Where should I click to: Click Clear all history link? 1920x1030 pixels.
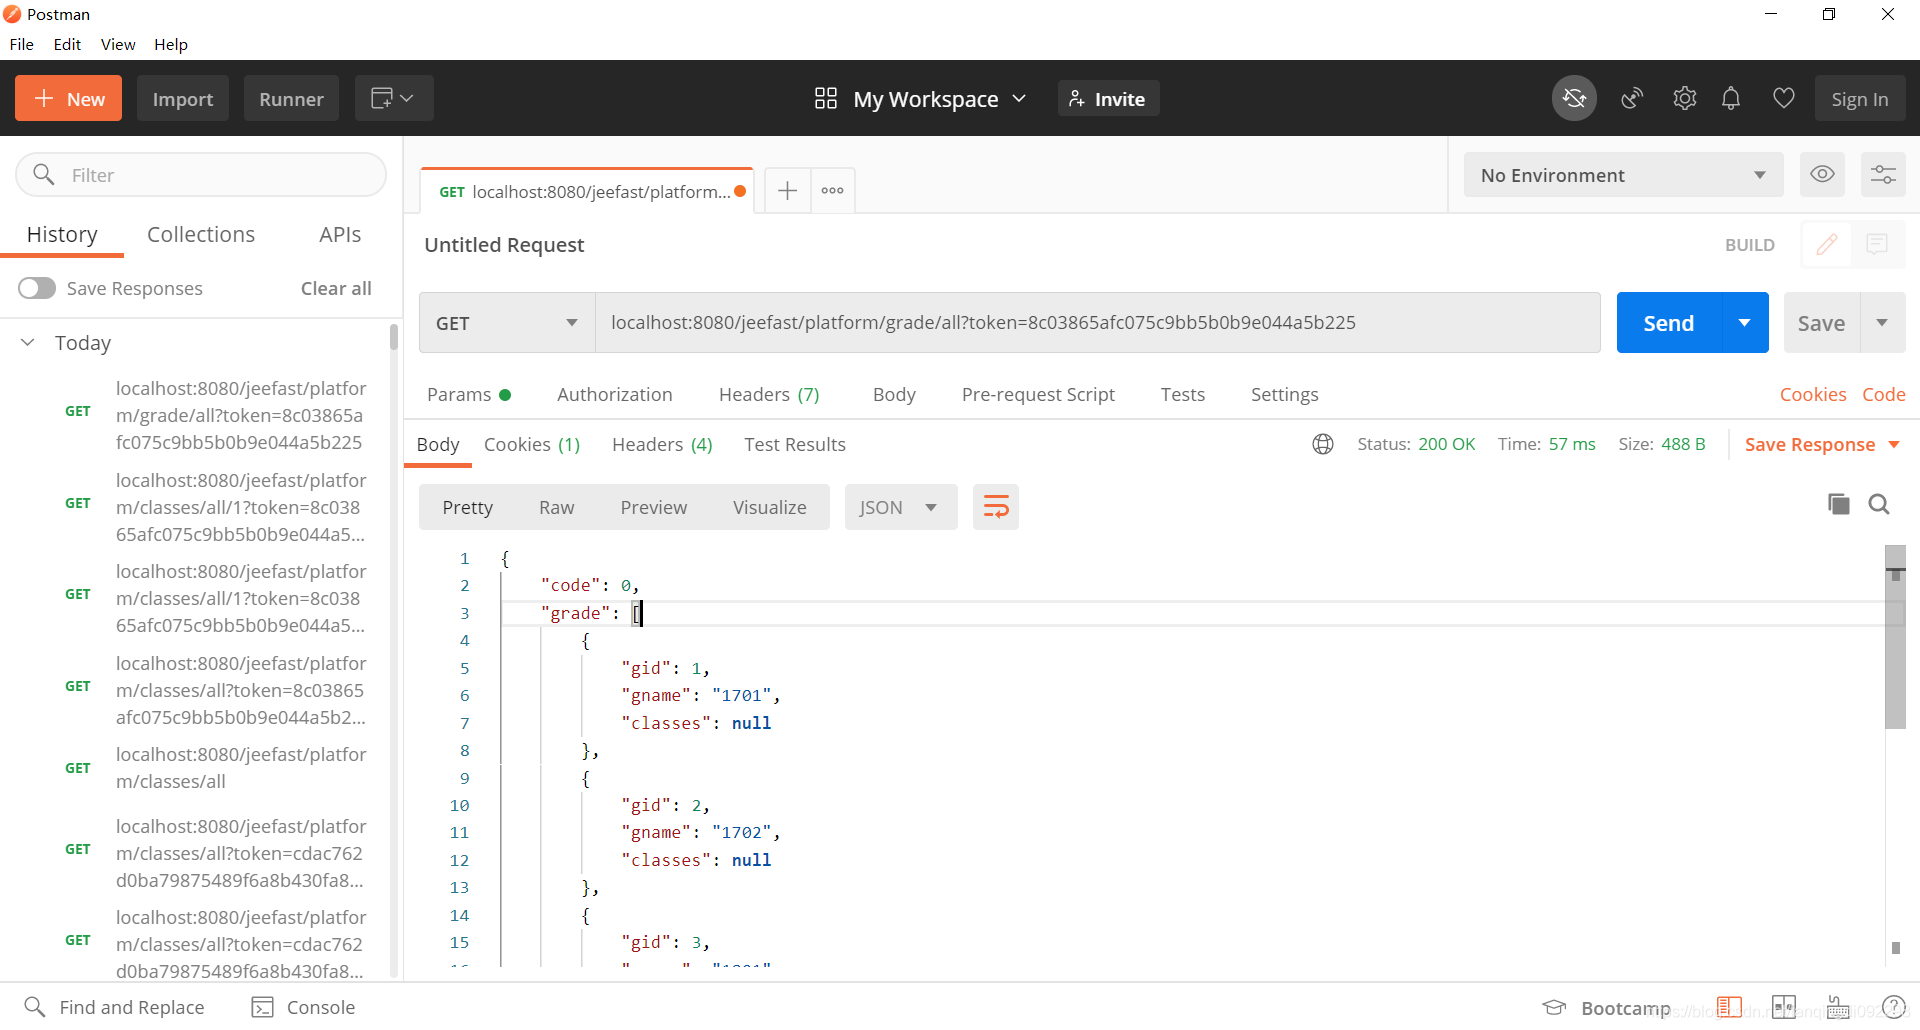point(336,288)
